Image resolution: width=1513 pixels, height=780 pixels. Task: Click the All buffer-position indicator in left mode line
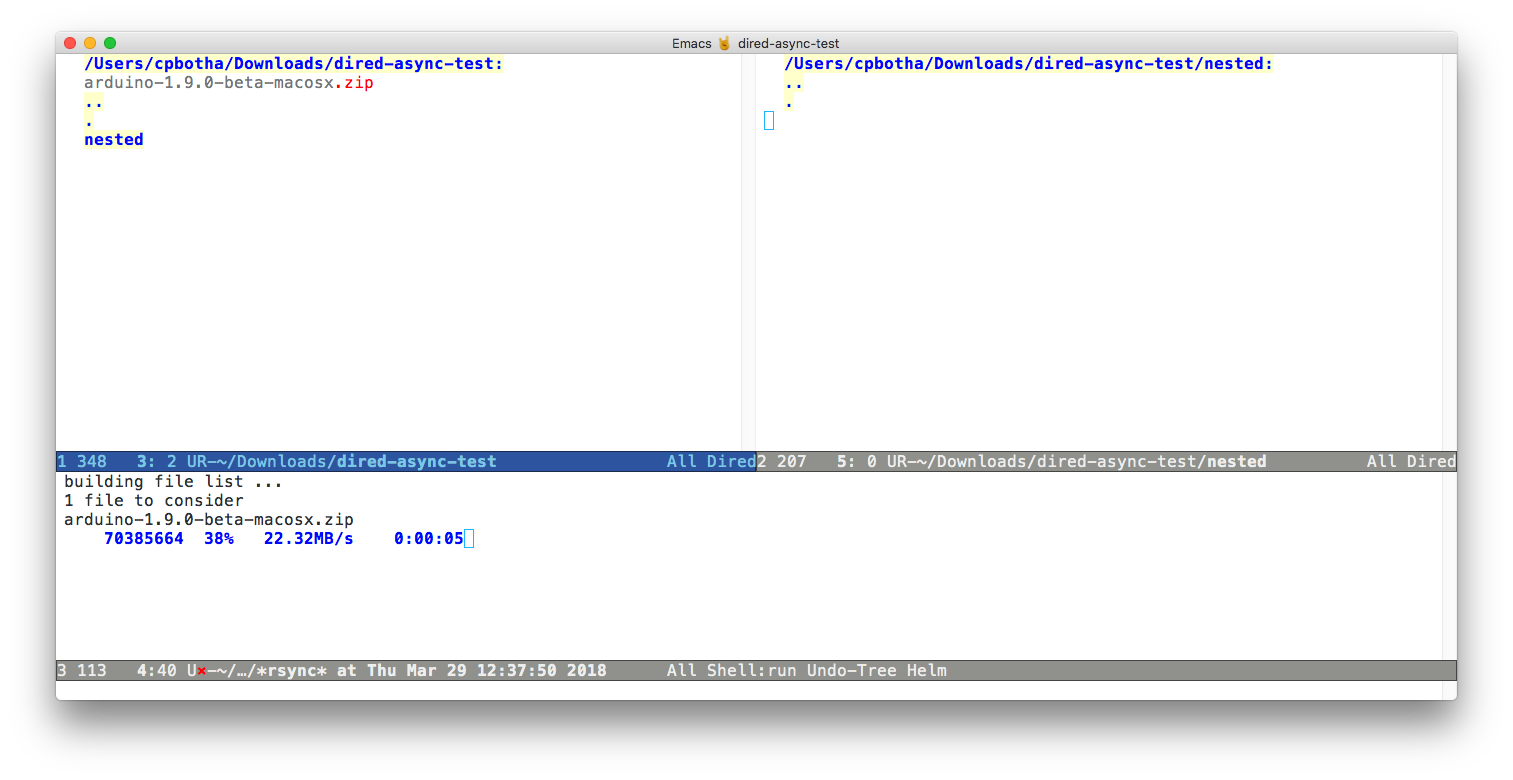(680, 461)
